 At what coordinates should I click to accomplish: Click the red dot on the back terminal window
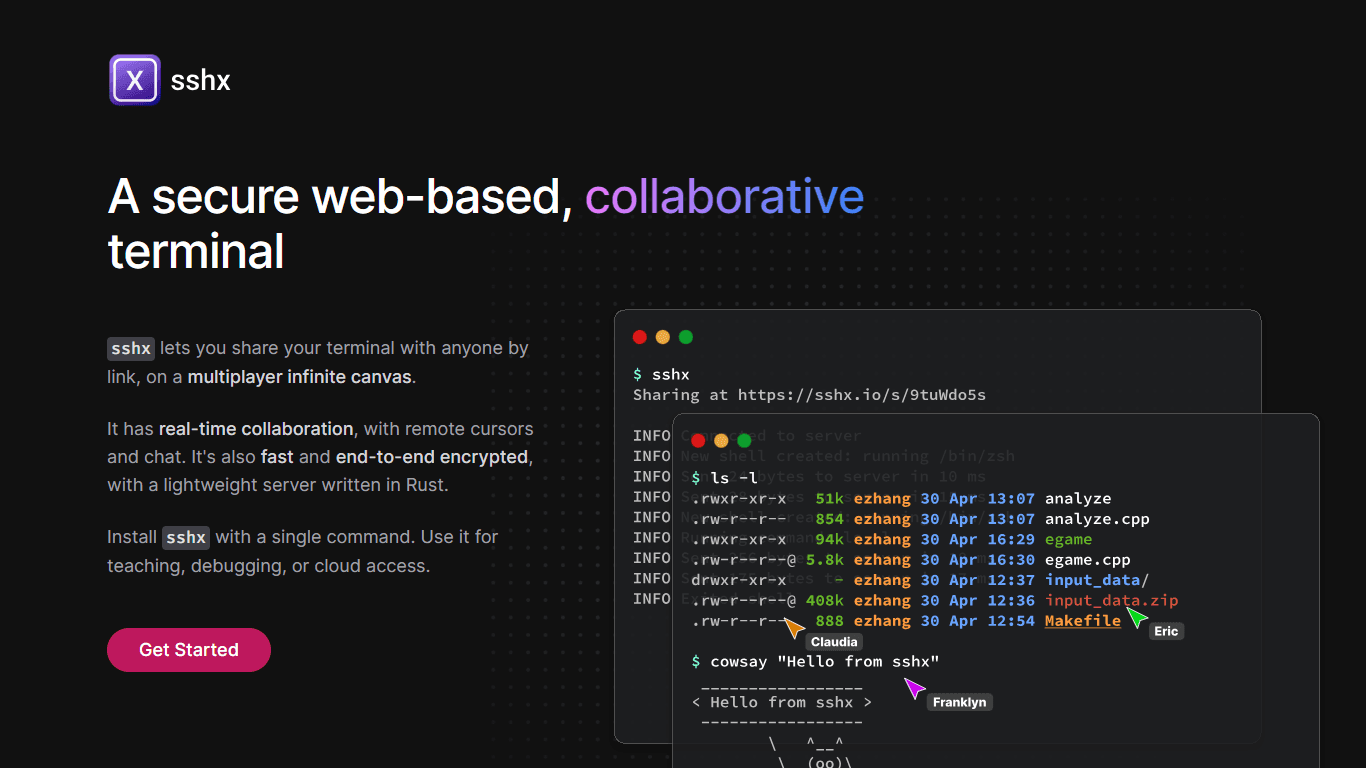click(x=640, y=337)
